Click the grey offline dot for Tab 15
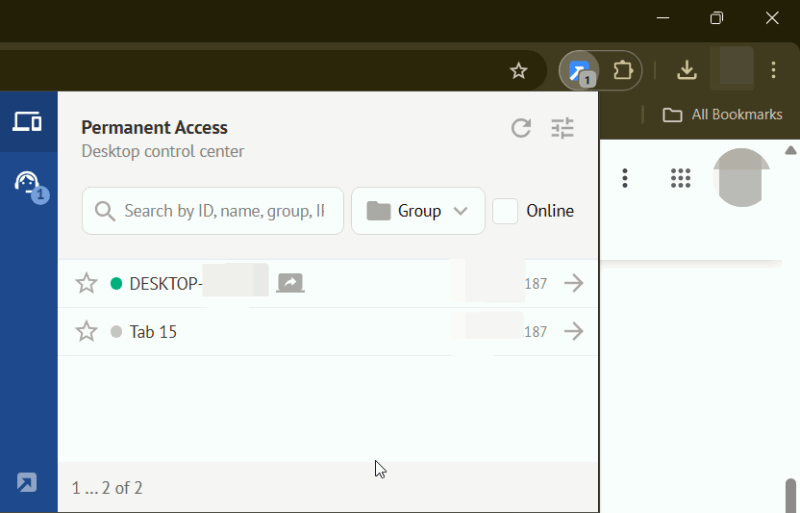This screenshot has width=800, height=513. [116, 332]
